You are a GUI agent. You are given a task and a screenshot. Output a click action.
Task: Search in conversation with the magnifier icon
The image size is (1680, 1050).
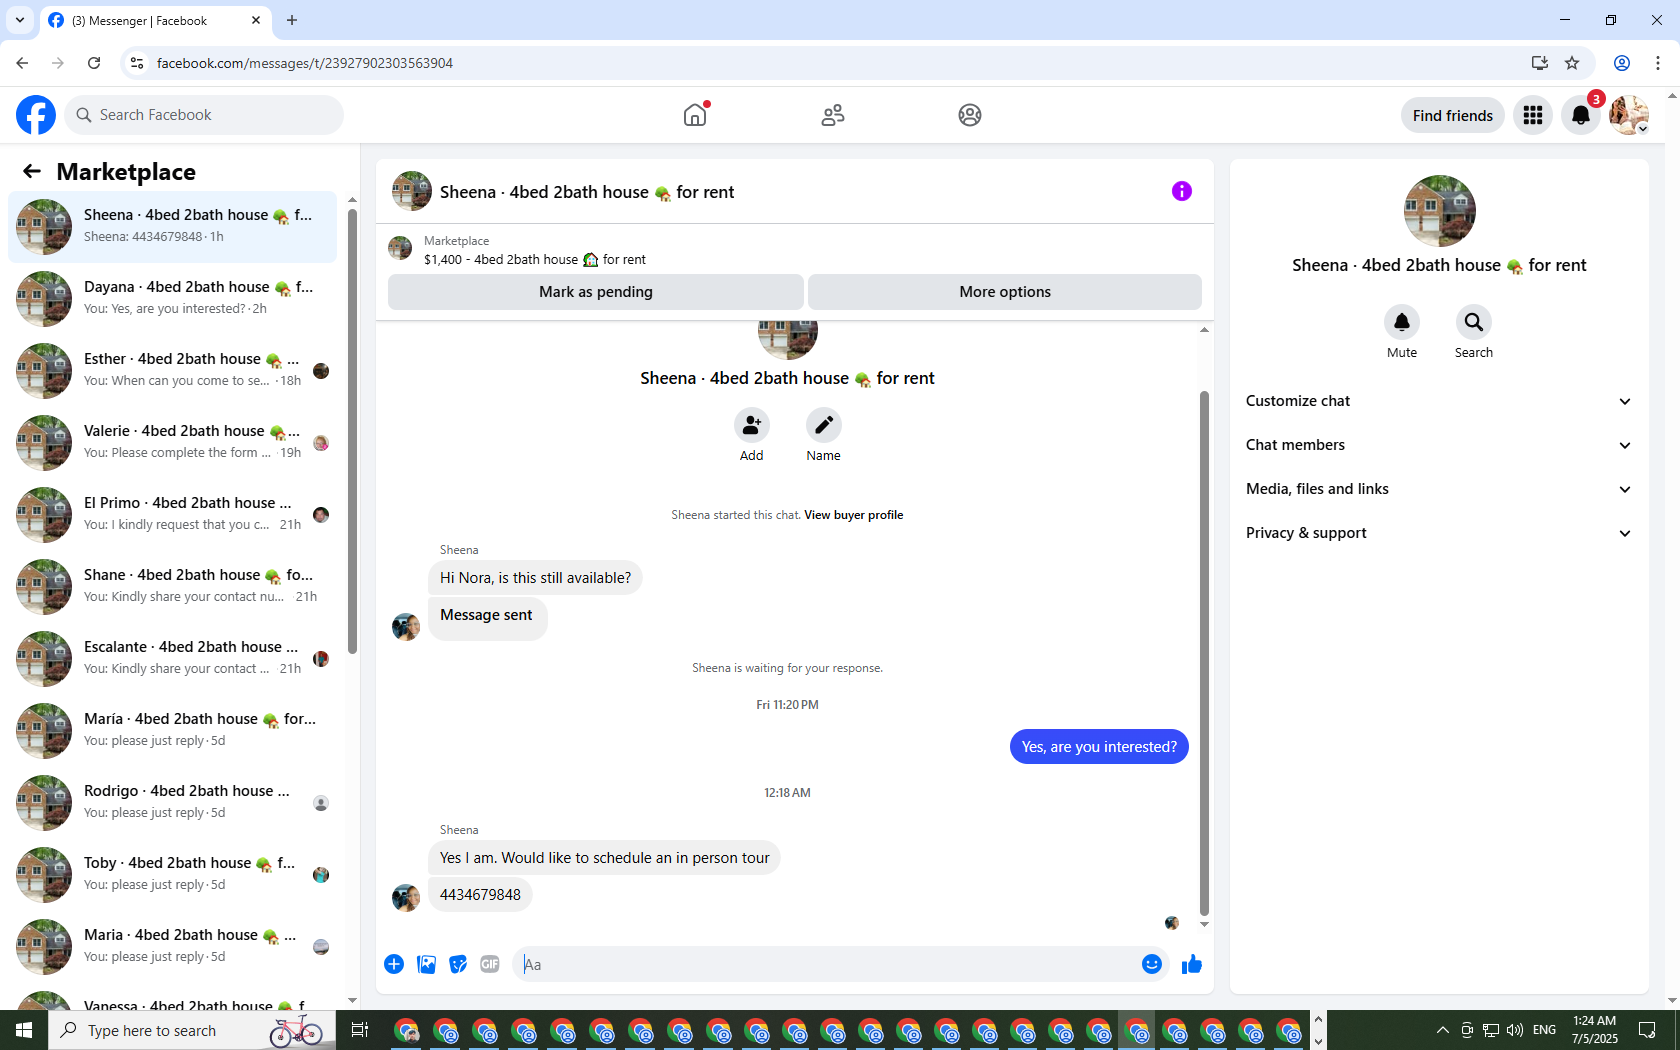click(1474, 322)
